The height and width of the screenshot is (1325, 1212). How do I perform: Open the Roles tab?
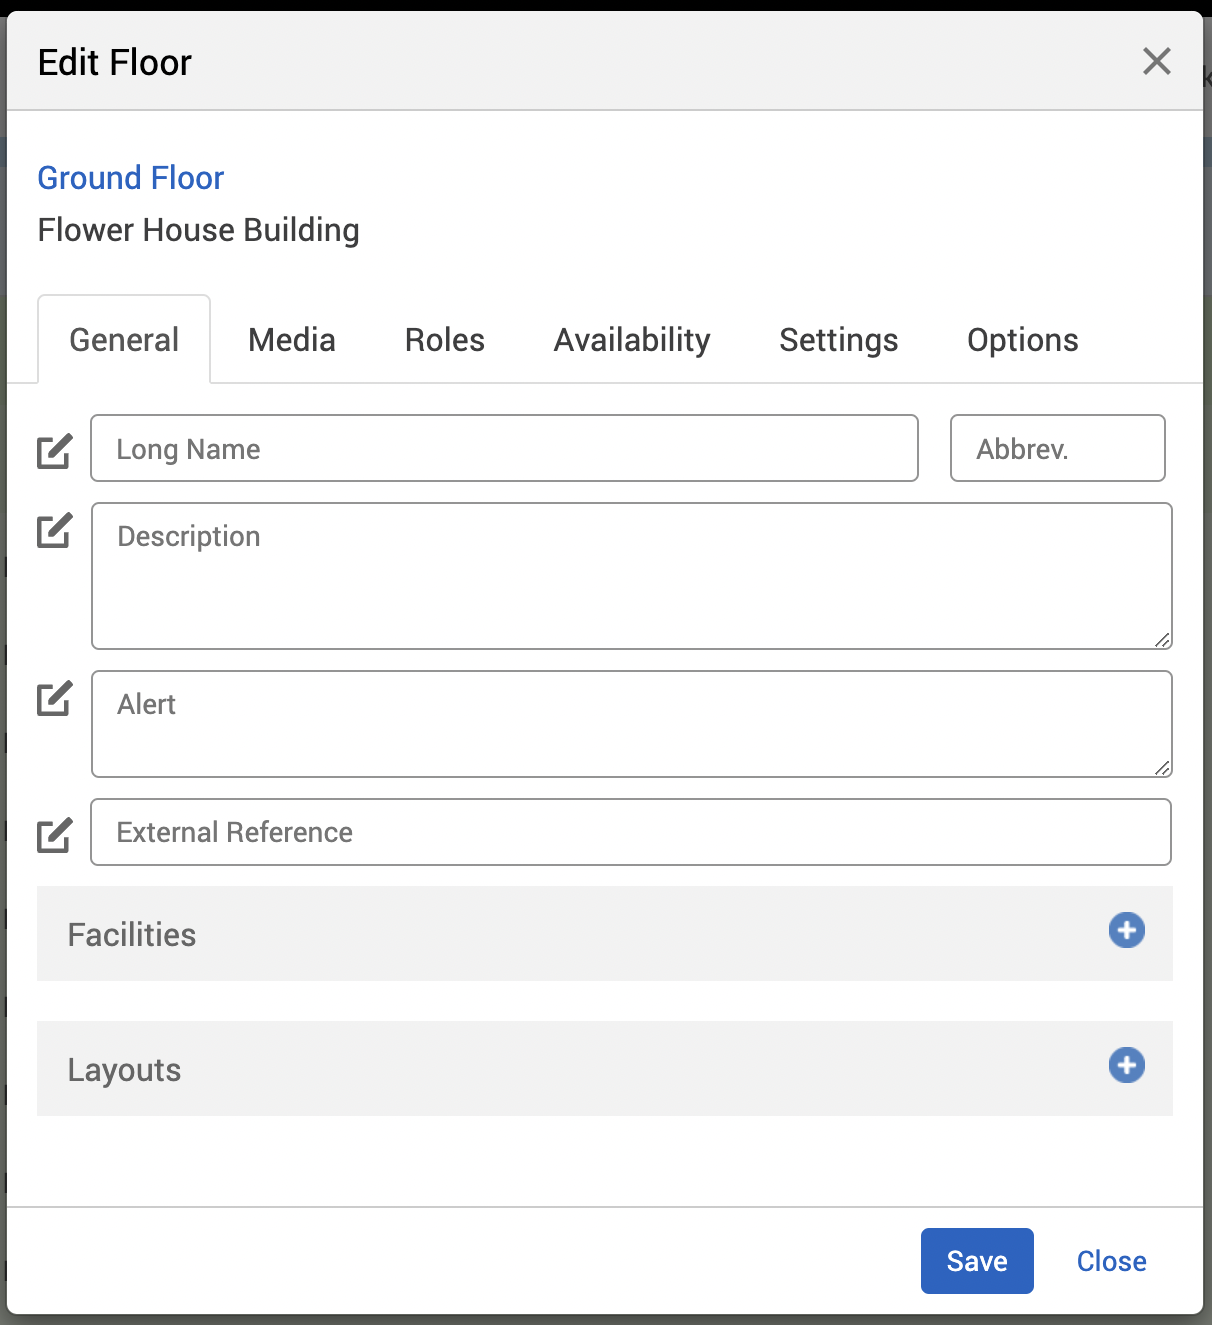coord(445,339)
